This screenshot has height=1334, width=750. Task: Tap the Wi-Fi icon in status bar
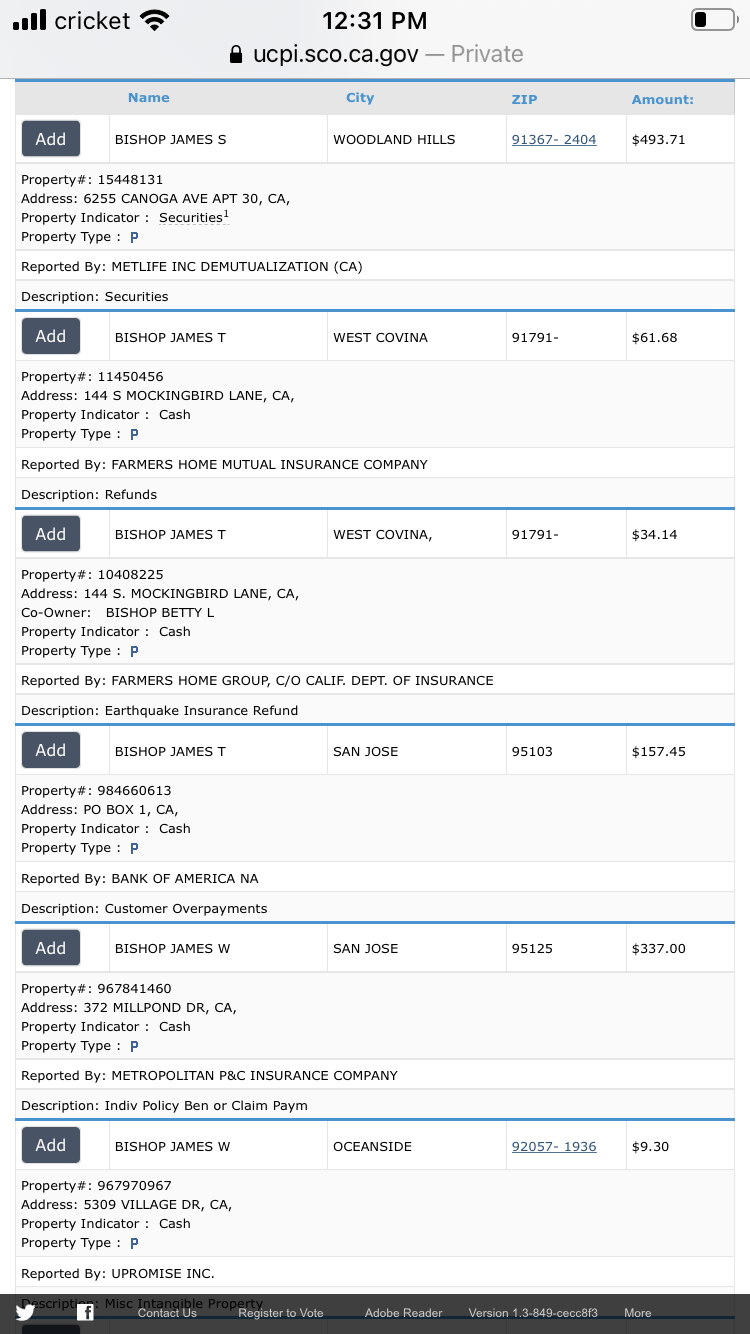[x=154, y=20]
